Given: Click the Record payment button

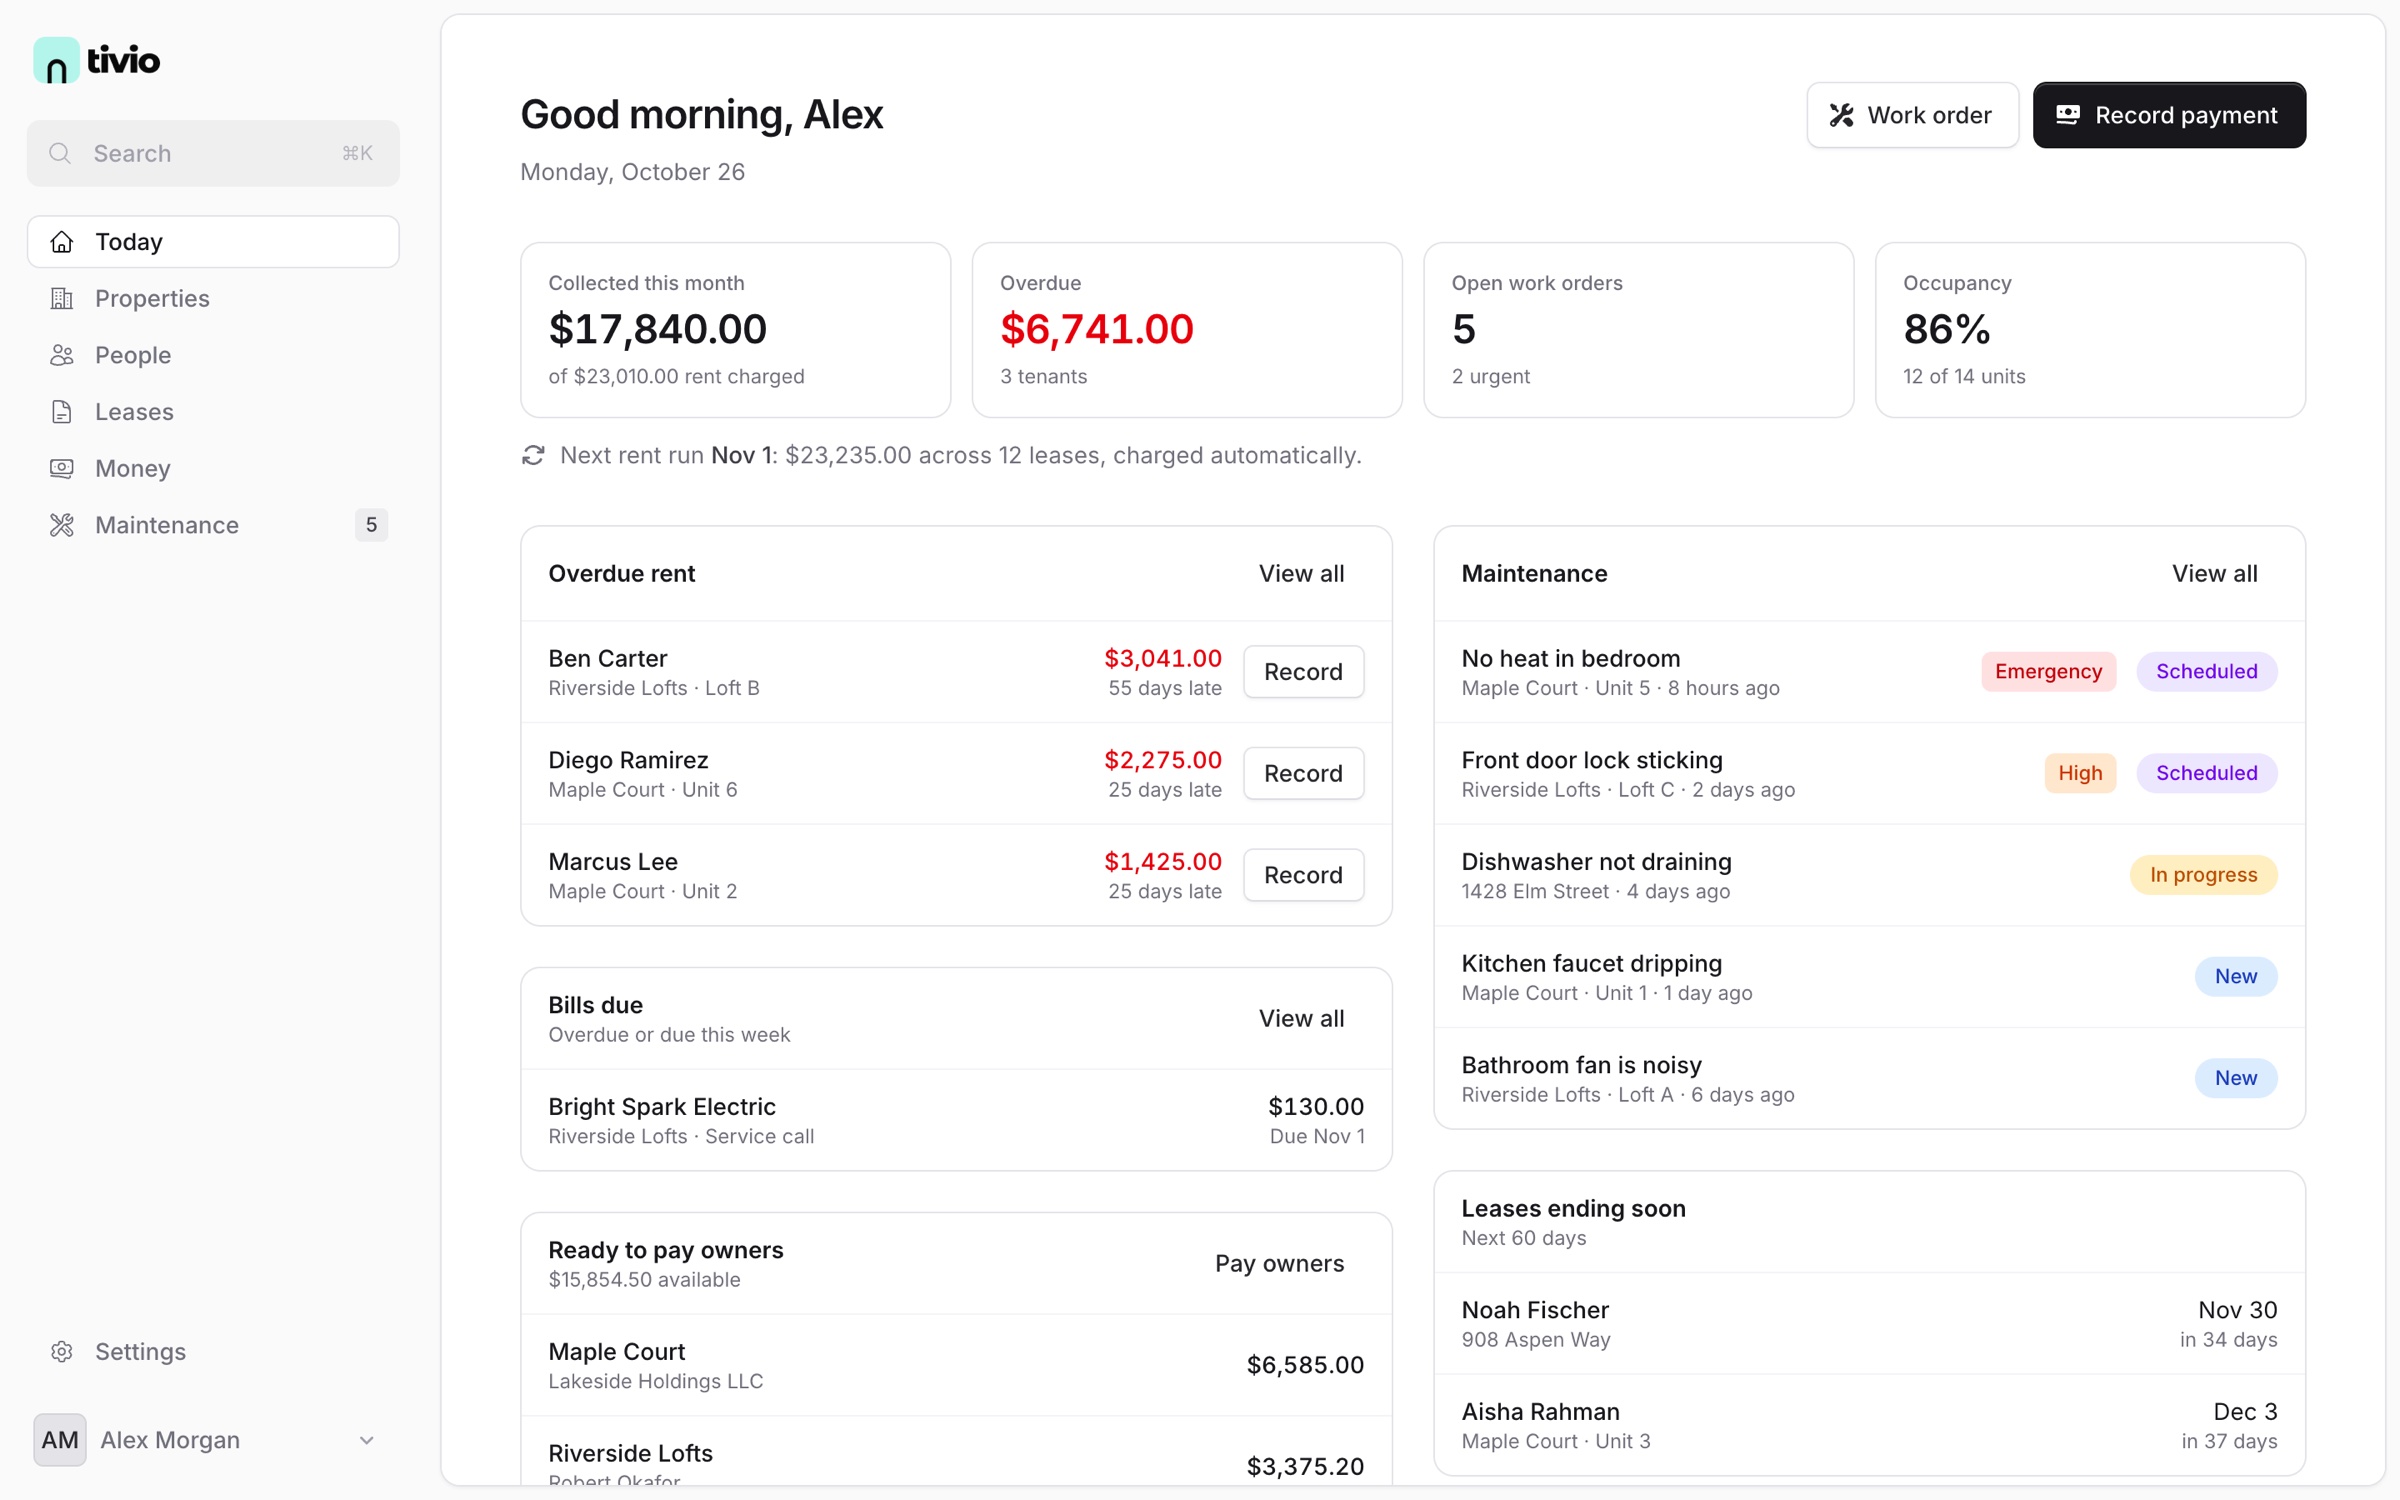Looking at the screenshot, I should point(2169,115).
